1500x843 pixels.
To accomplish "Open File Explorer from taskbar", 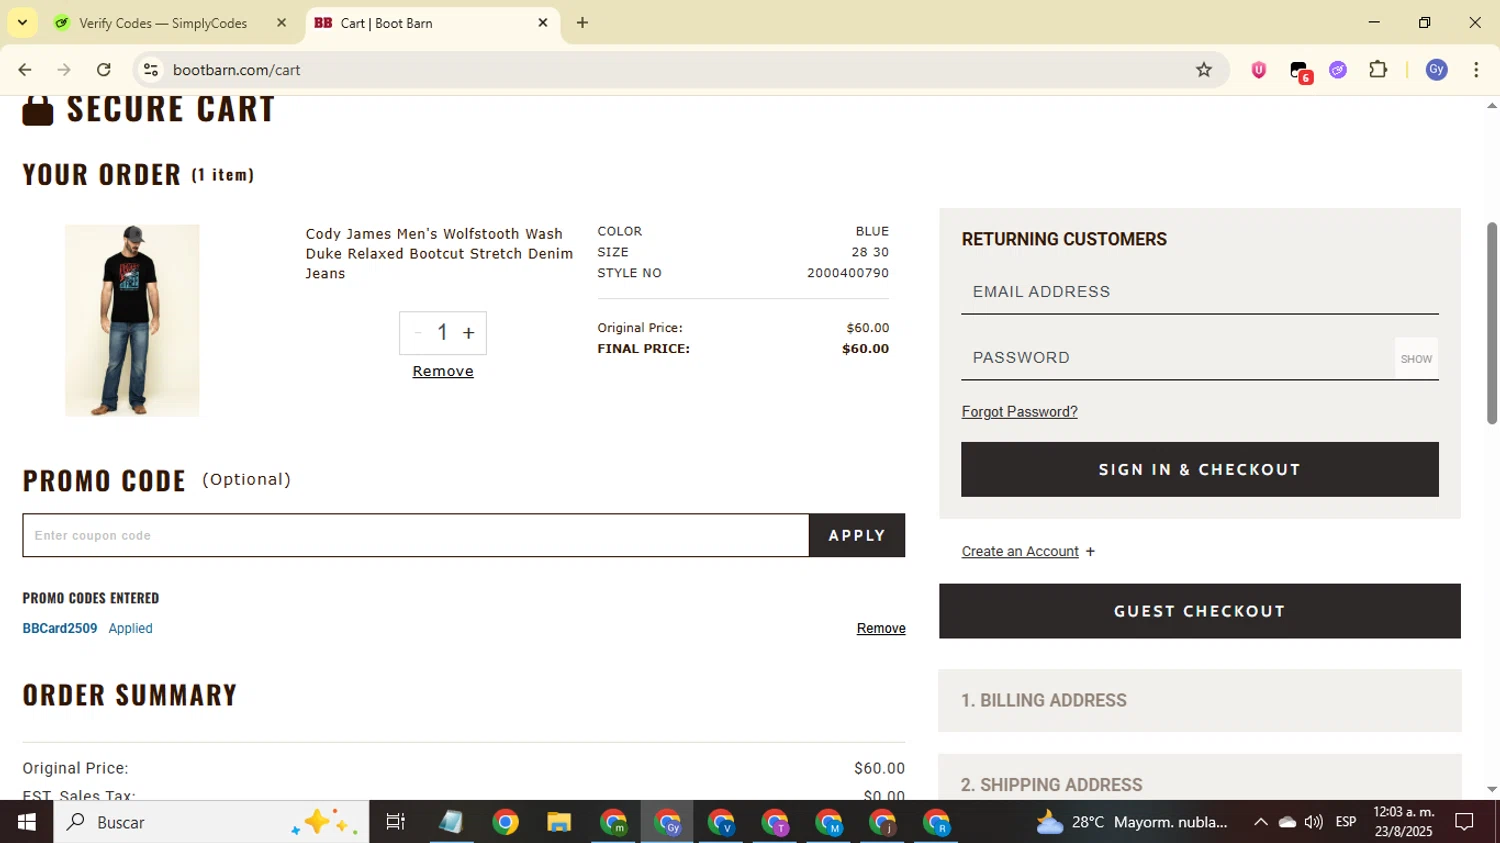I will [x=559, y=822].
